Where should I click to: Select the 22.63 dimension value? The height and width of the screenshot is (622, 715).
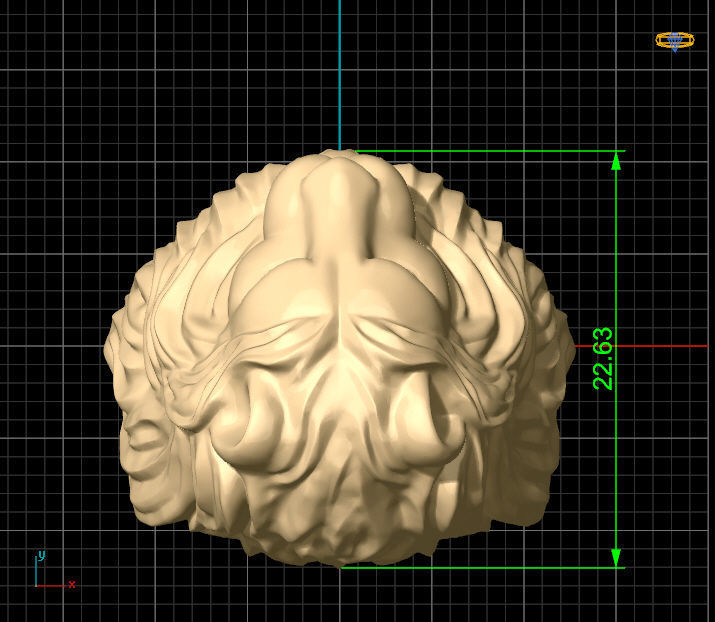coord(603,359)
